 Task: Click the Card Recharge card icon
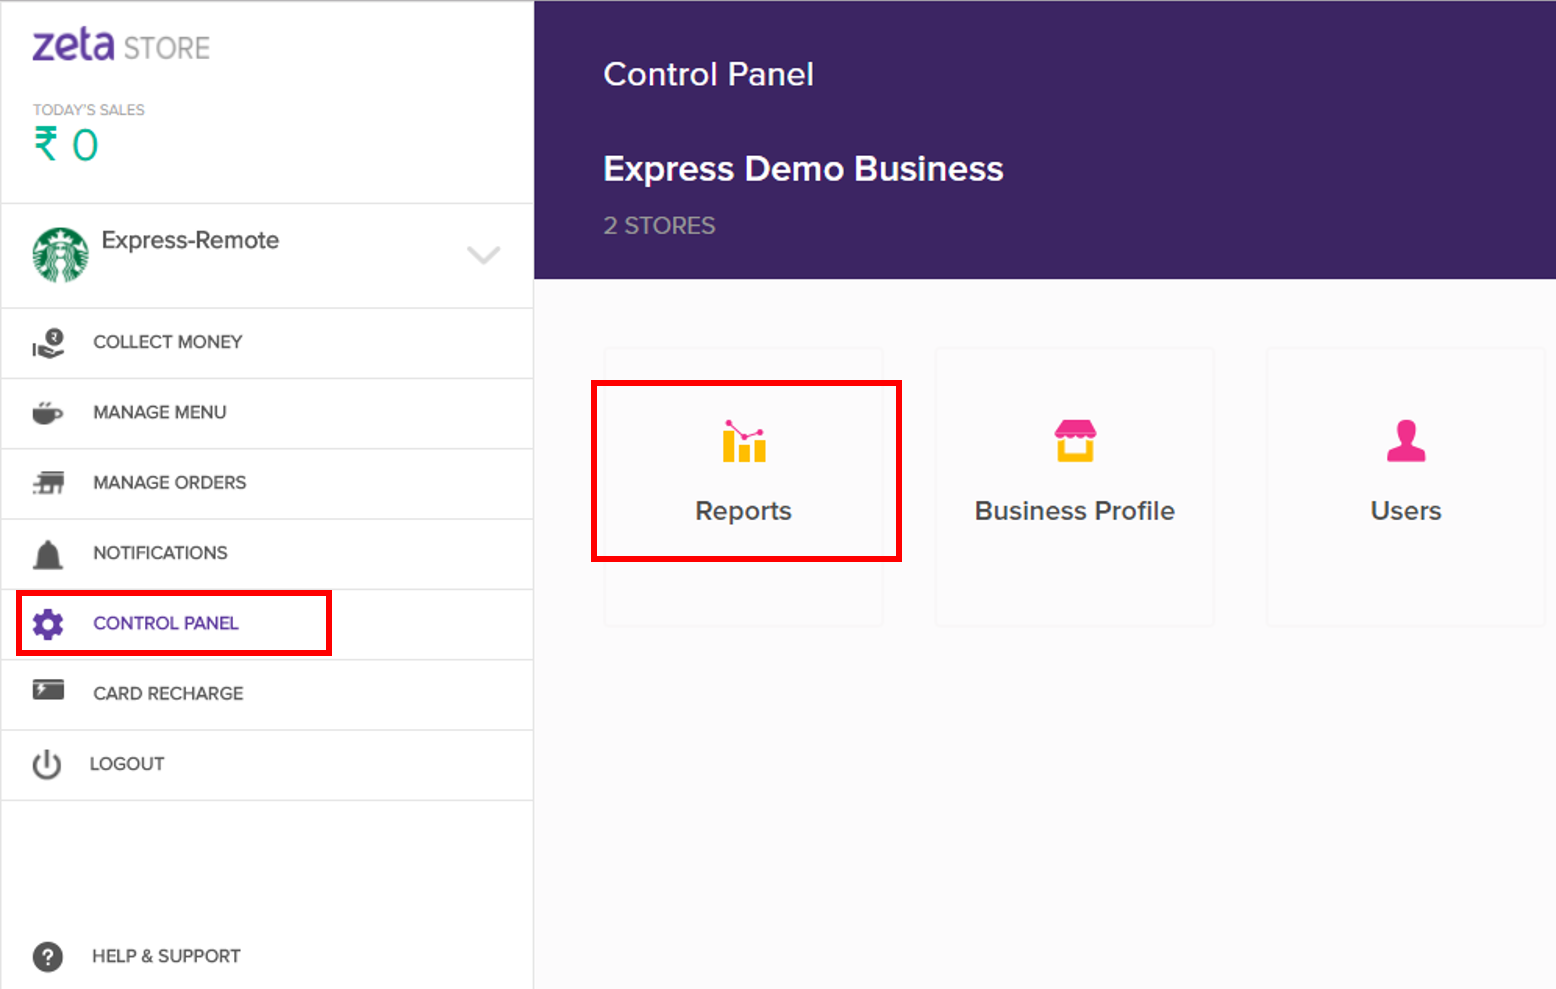click(x=48, y=691)
